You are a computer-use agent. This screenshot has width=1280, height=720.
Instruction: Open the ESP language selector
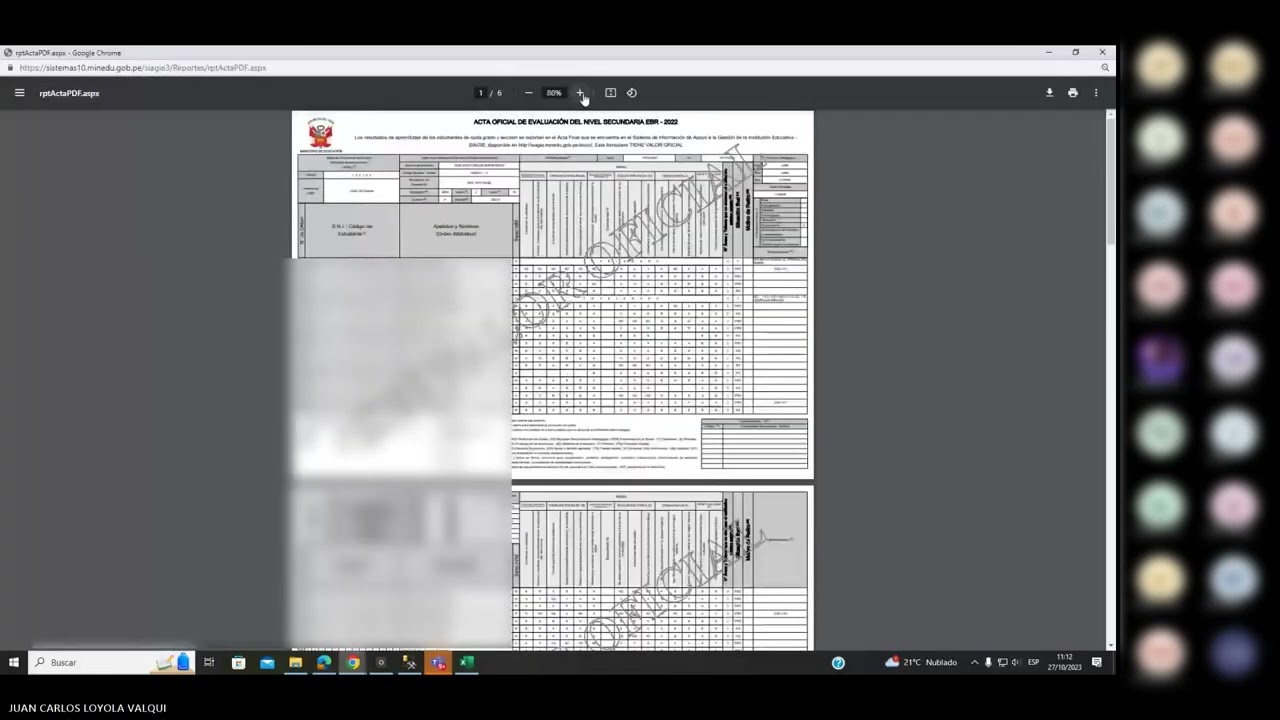[1034, 662]
